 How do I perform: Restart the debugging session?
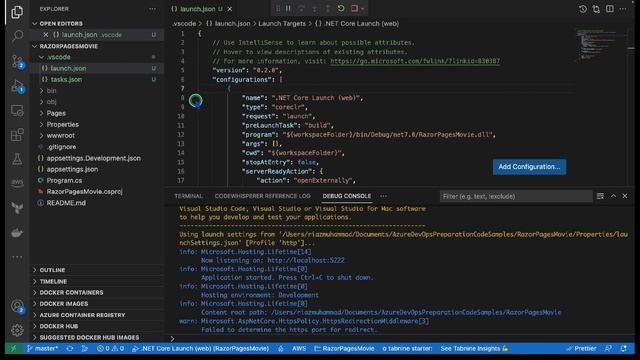click(x=341, y=9)
